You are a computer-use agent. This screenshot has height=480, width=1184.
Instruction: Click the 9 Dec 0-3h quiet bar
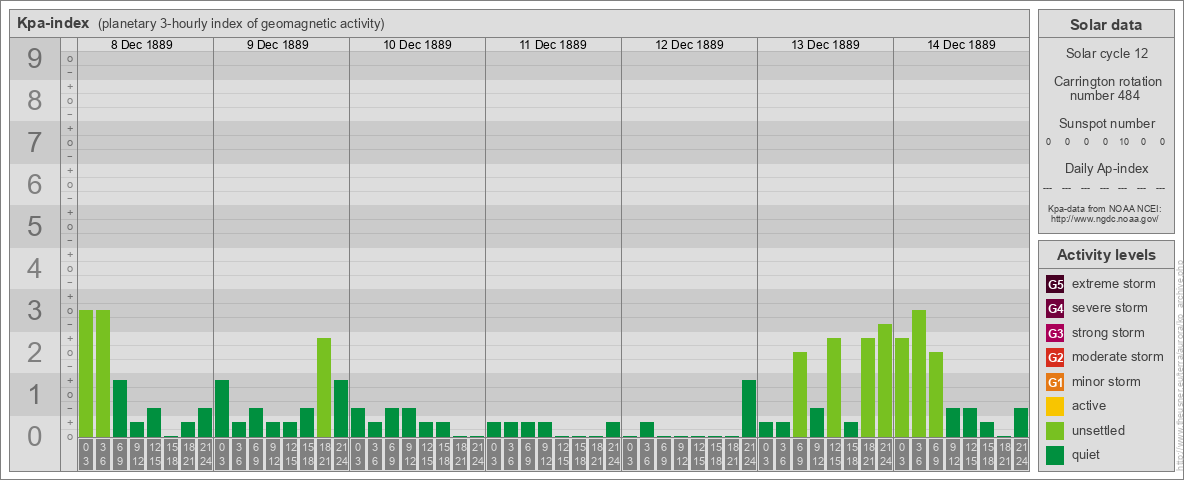(x=222, y=408)
